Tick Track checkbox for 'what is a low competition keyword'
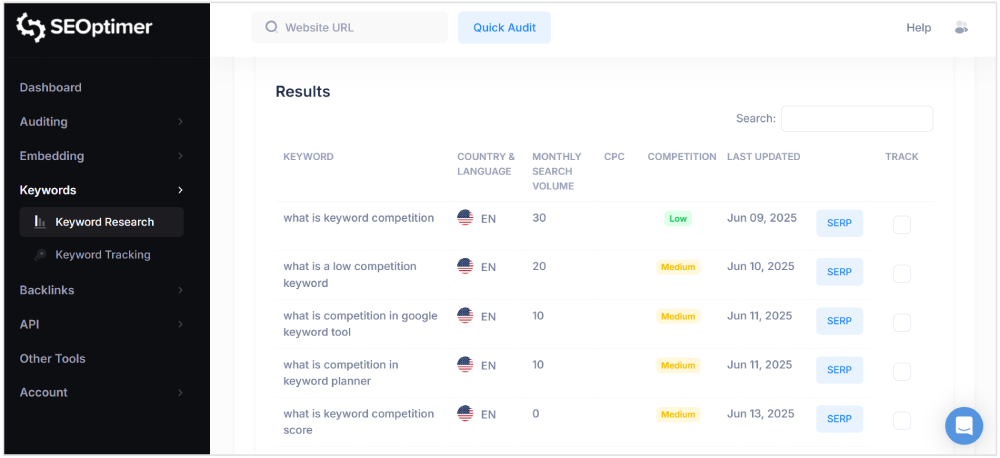This screenshot has height=458, width=1000. pyautogui.click(x=902, y=273)
